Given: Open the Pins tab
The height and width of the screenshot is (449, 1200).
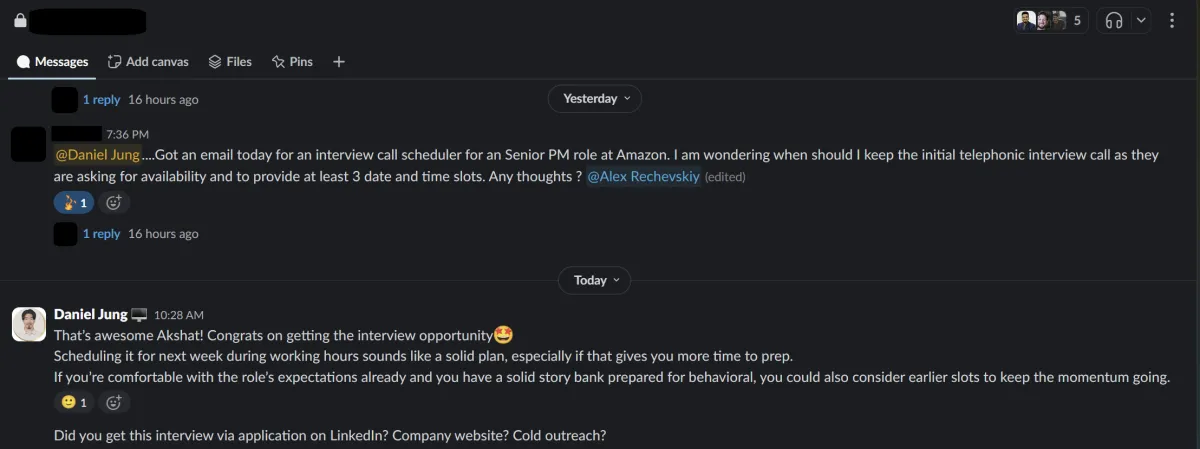Looking at the screenshot, I should click(x=292, y=62).
